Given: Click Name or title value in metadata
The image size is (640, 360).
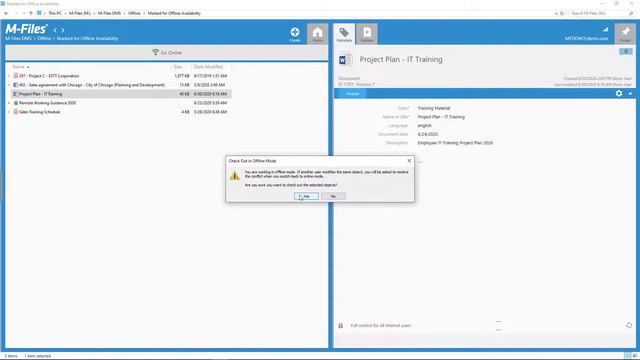Looking at the screenshot, I should click(x=441, y=117).
